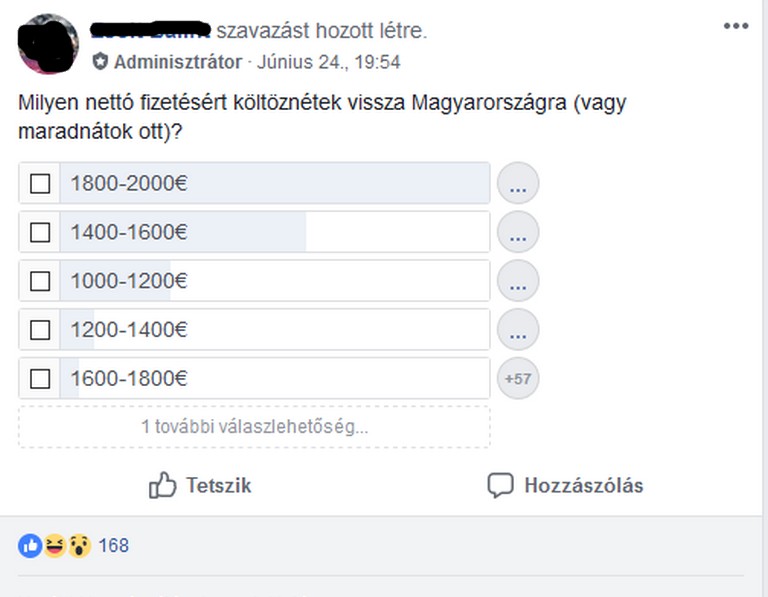This screenshot has height=597, width=768.
Task: Select the 1000-1200€ checkbox
Action: pos(40,282)
